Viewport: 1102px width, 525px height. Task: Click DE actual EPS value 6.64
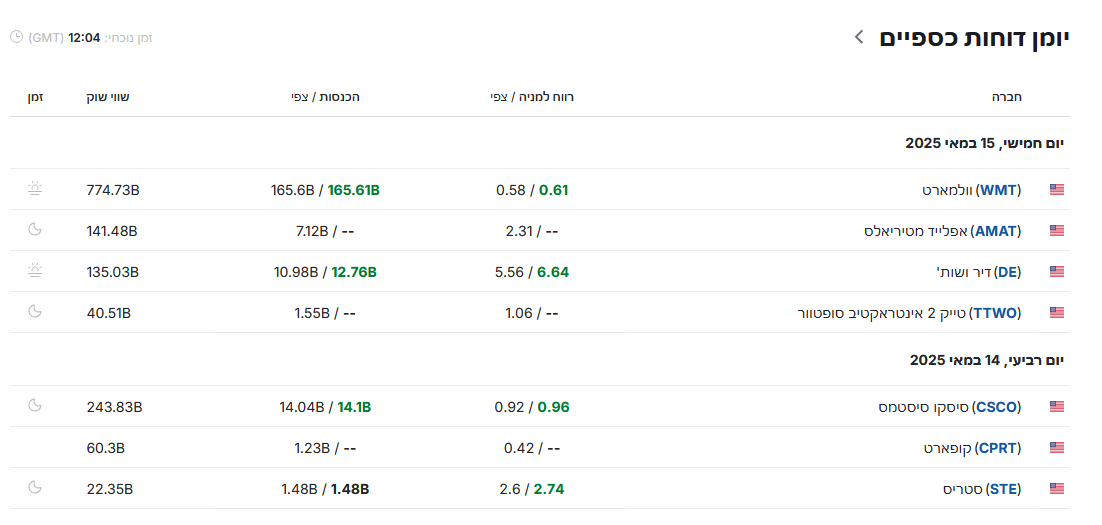click(553, 272)
